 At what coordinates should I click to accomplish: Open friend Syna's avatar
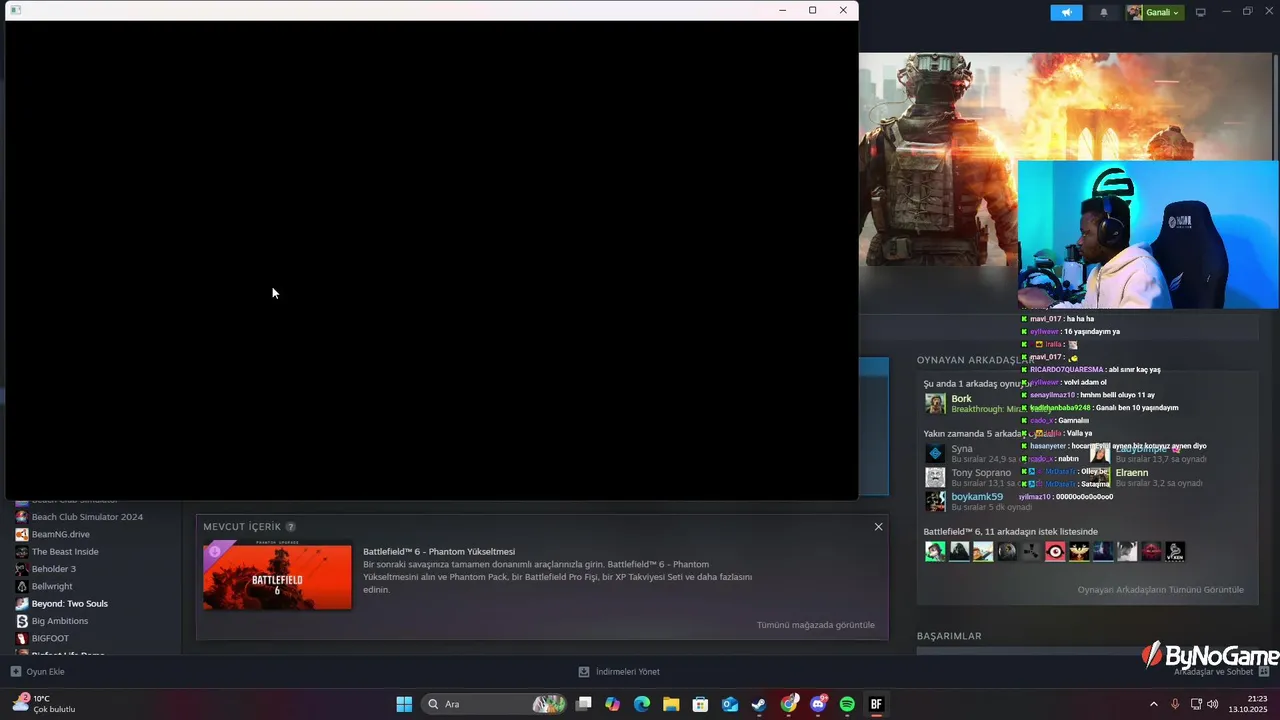click(935, 453)
